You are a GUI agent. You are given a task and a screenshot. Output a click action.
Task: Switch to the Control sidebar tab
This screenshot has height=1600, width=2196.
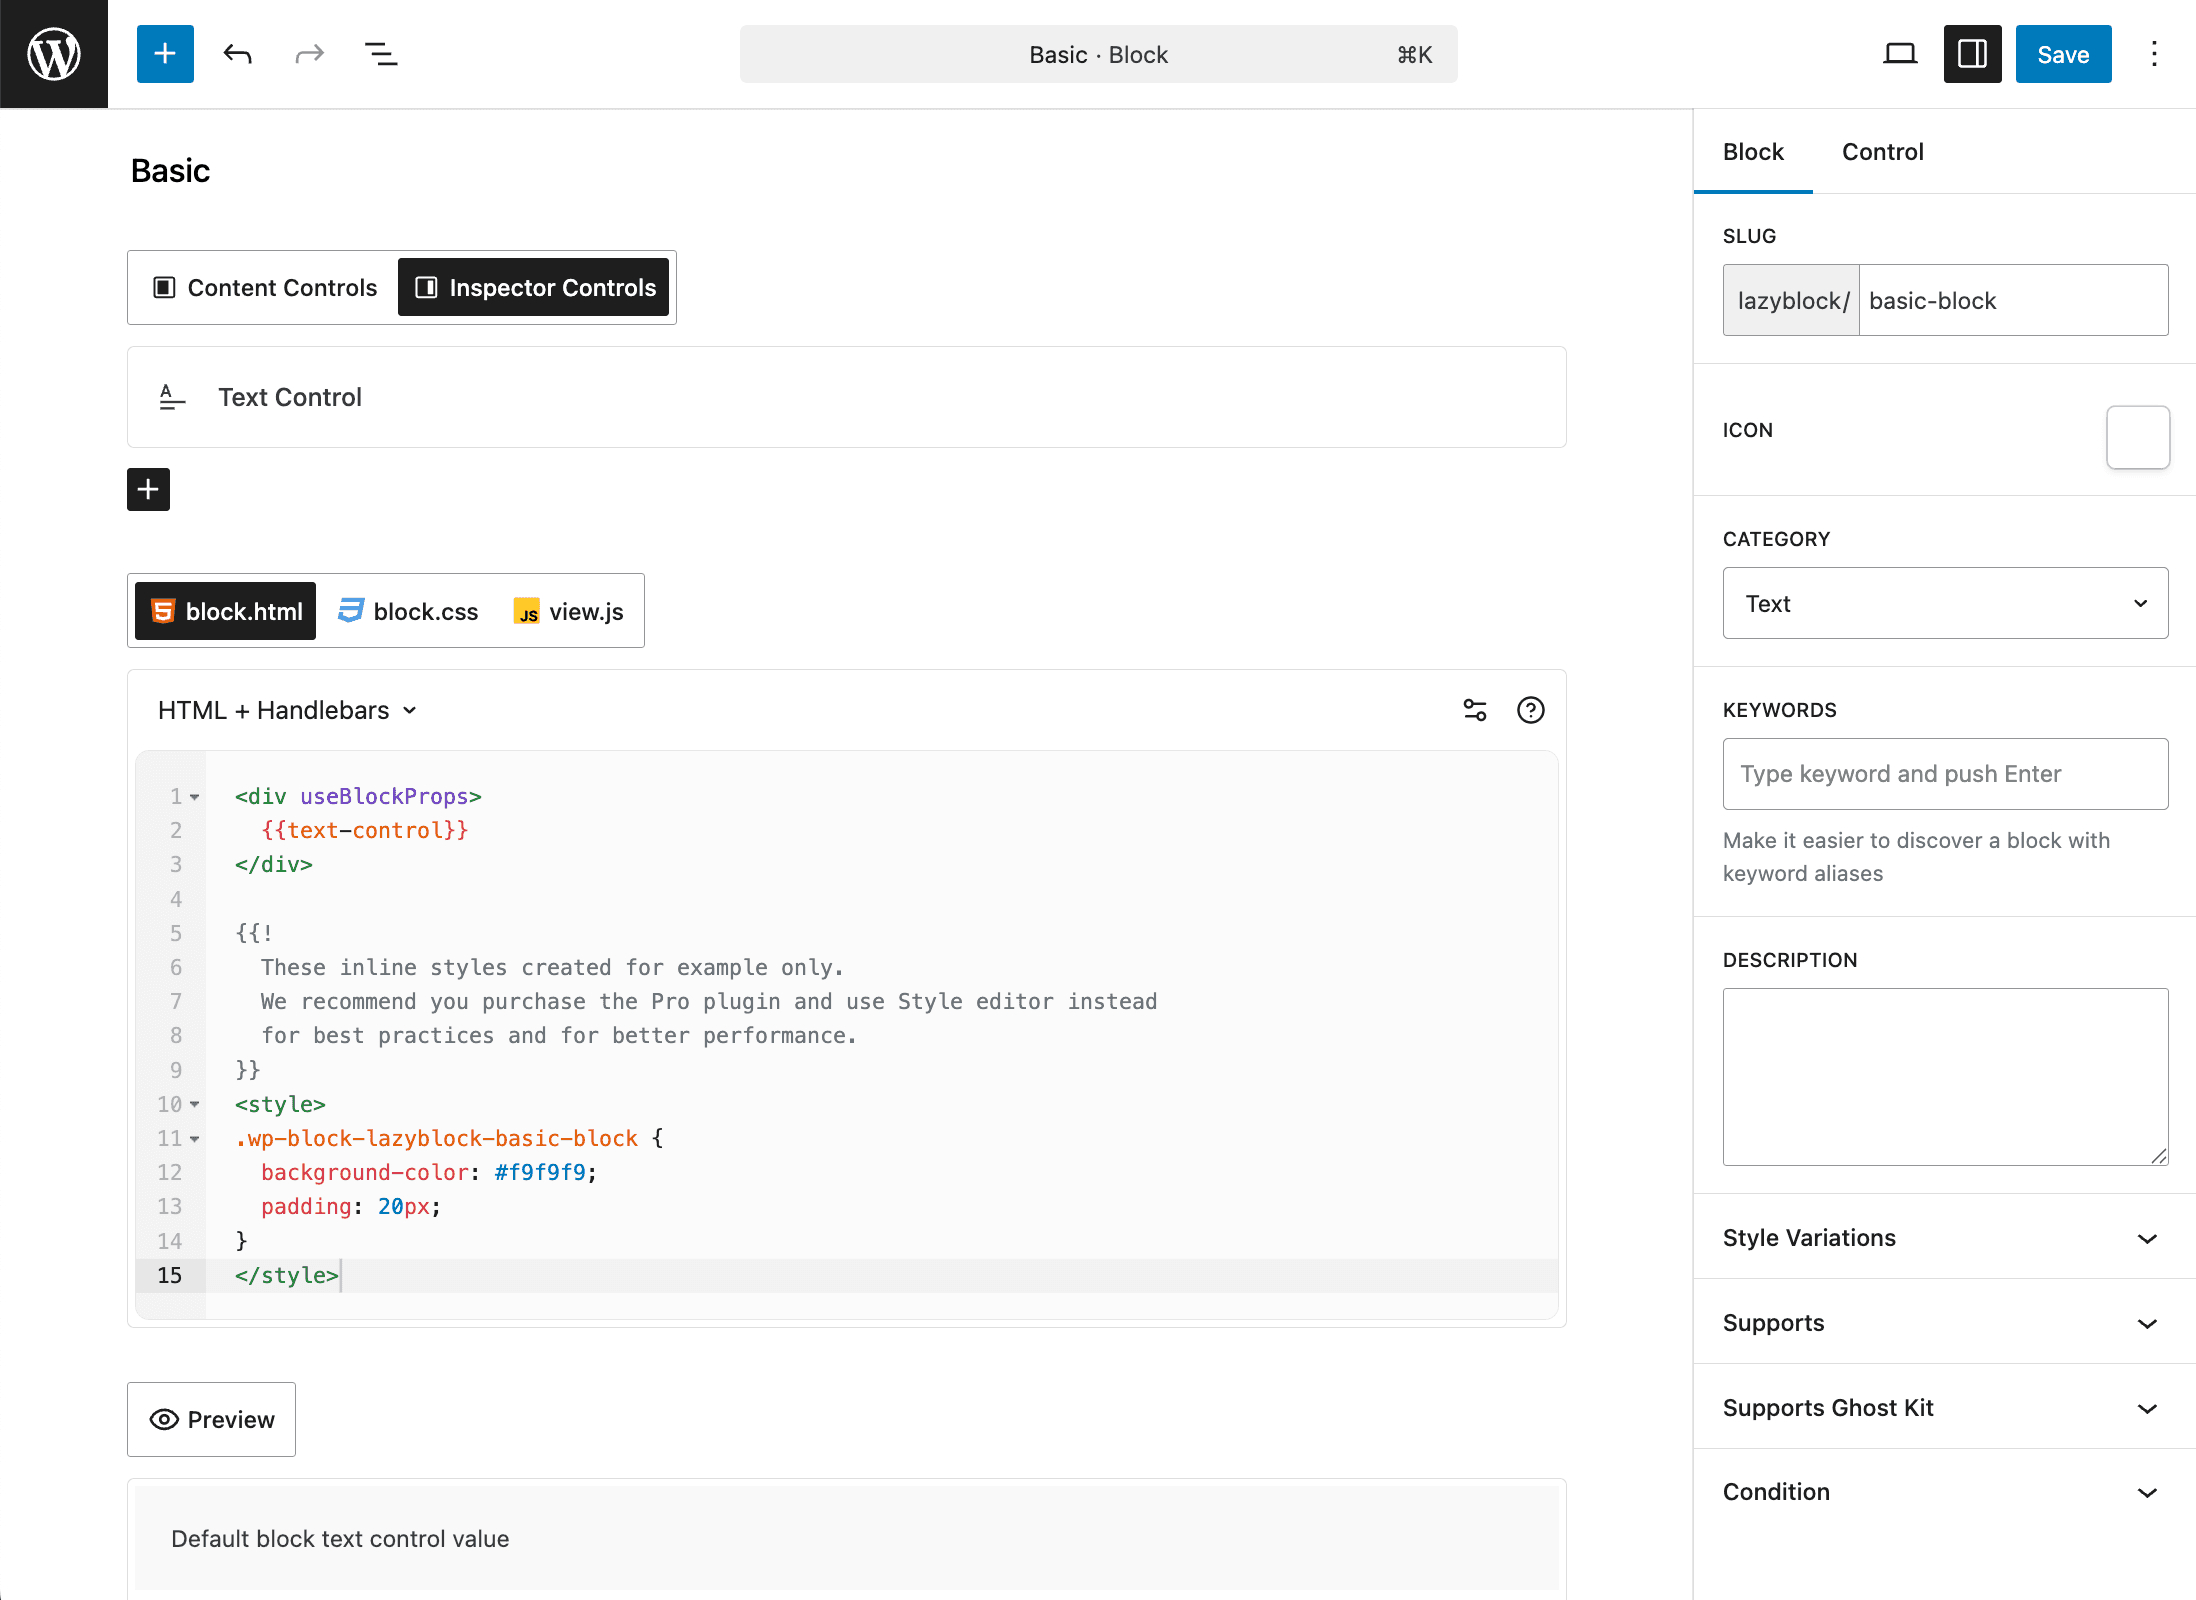pos(1882,152)
